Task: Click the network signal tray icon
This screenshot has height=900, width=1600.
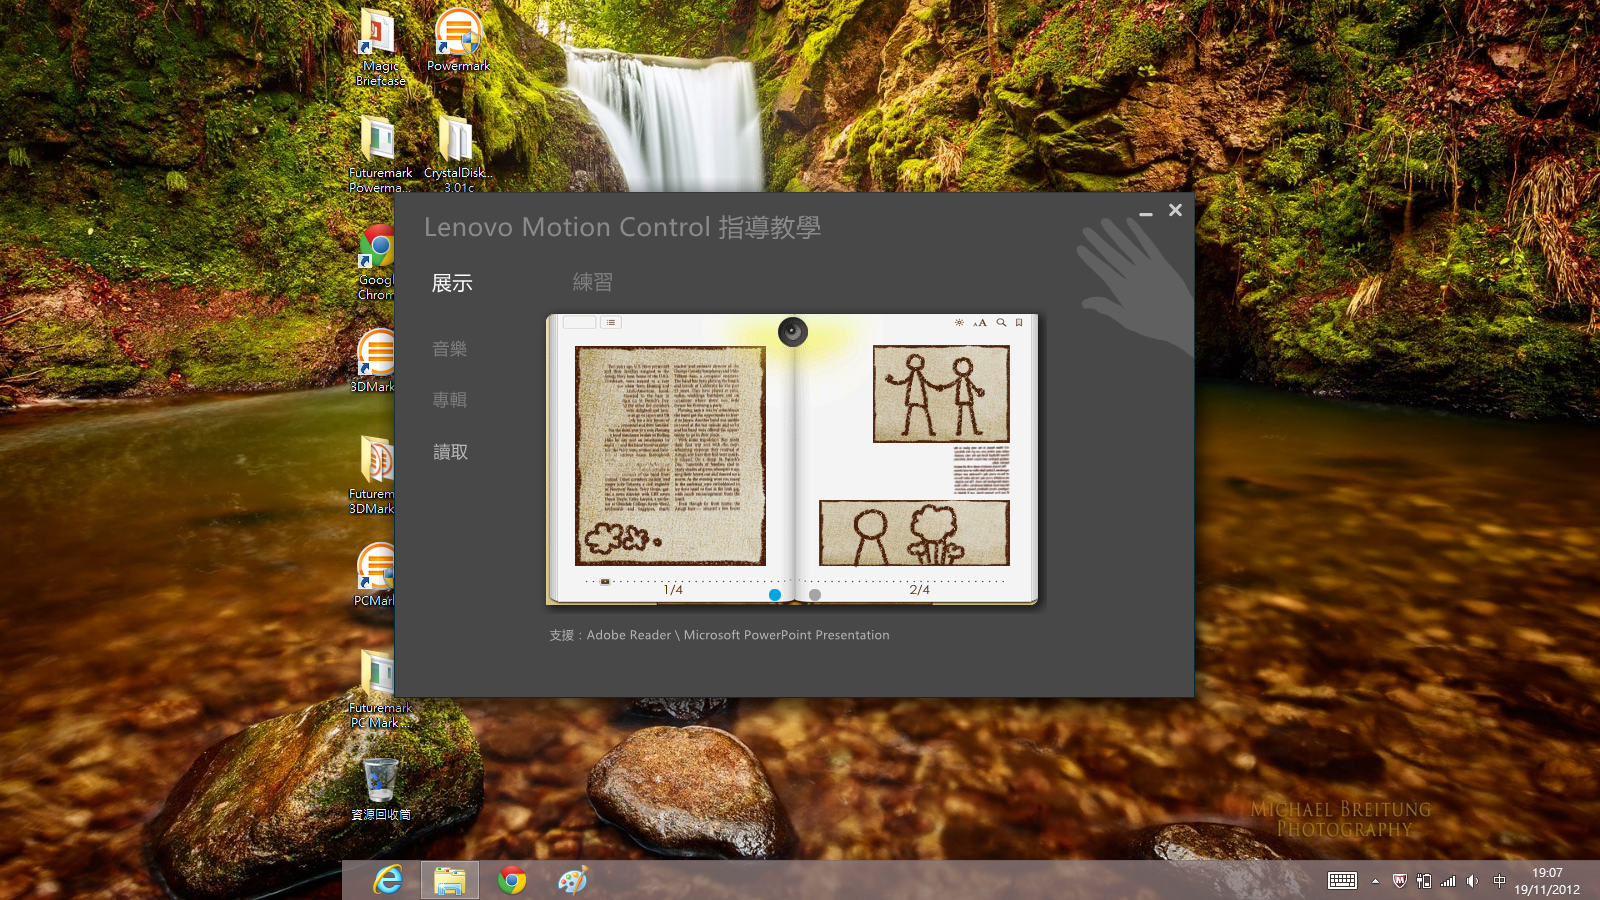Action: [x=1448, y=881]
